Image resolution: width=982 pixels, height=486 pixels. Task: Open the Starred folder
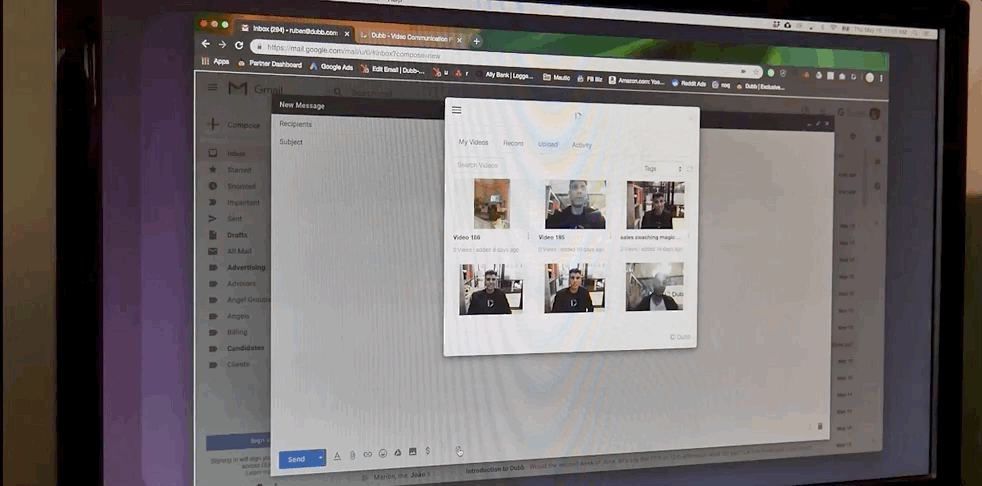pos(239,170)
